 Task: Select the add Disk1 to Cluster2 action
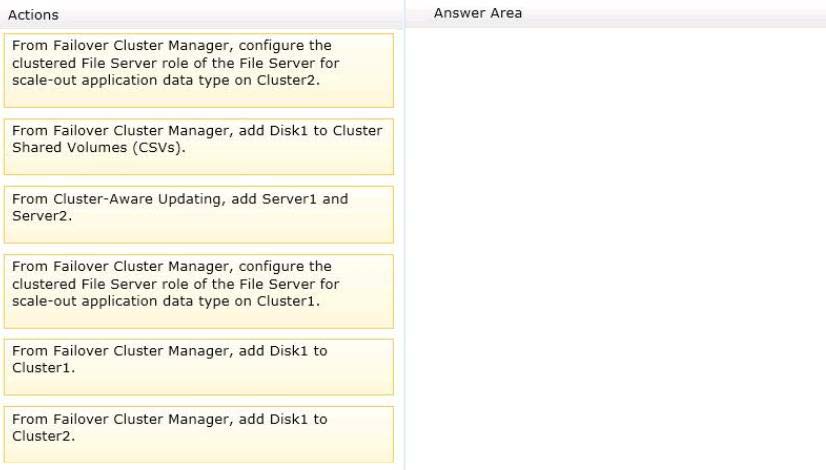pos(199,434)
